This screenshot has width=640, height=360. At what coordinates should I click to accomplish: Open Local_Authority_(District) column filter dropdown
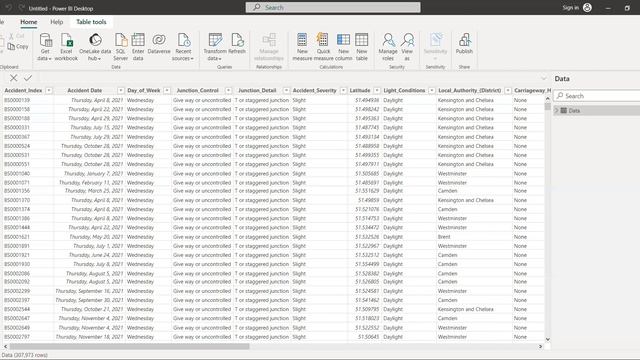pos(508,90)
